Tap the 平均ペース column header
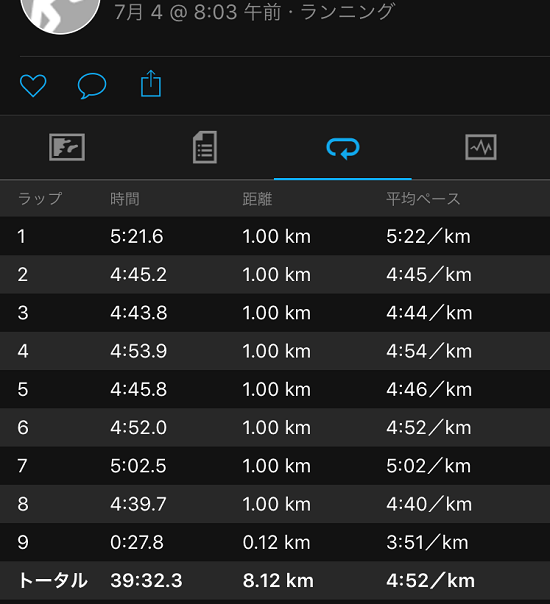This screenshot has height=604, width=550. [423, 199]
